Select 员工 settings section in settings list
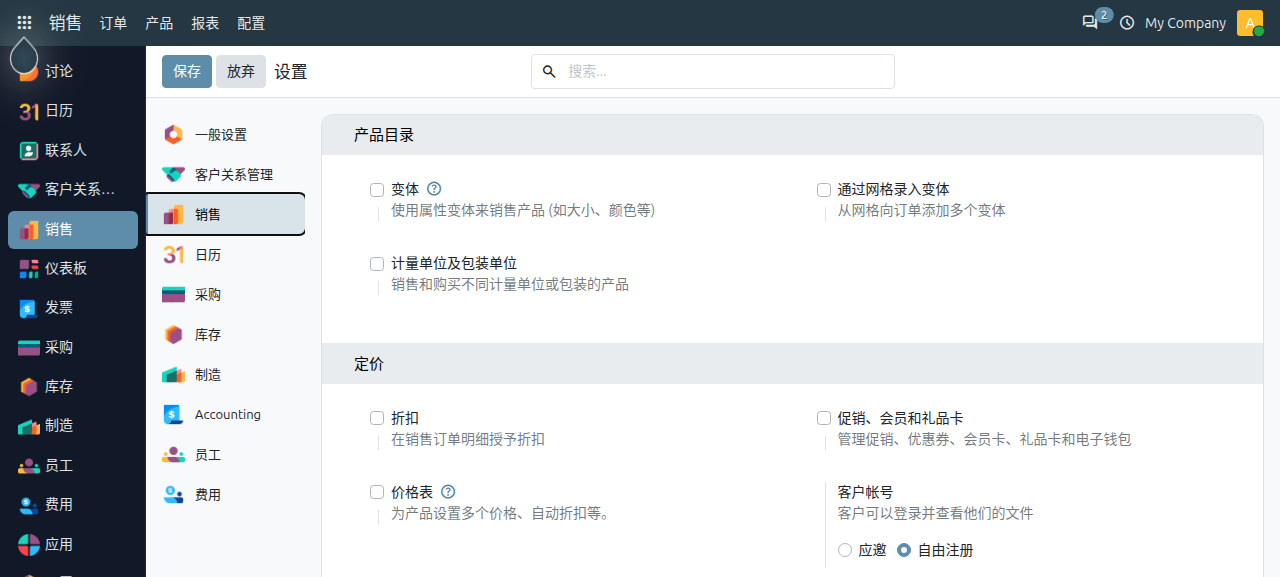Image resolution: width=1280 pixels, height=577 pixels. click(x=226, y=455)
